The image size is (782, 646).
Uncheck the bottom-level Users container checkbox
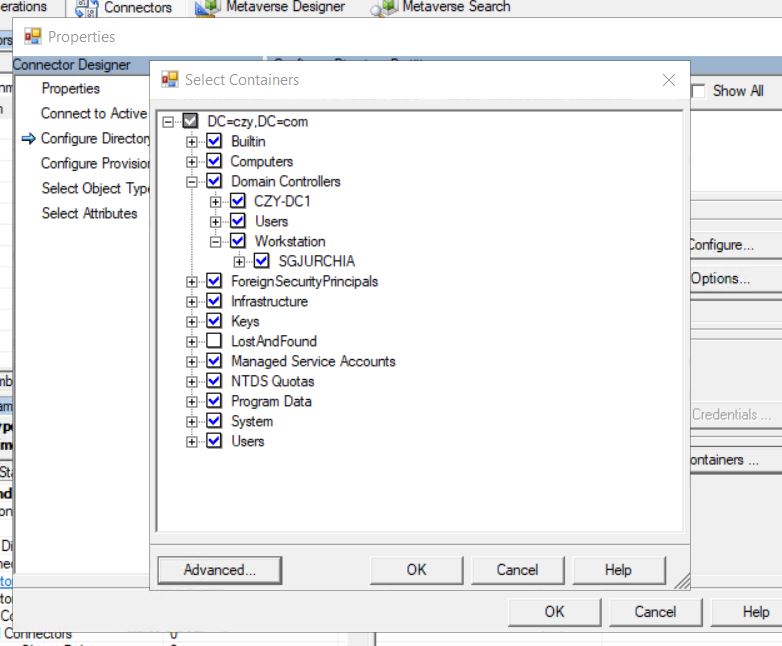pos(214,440)
